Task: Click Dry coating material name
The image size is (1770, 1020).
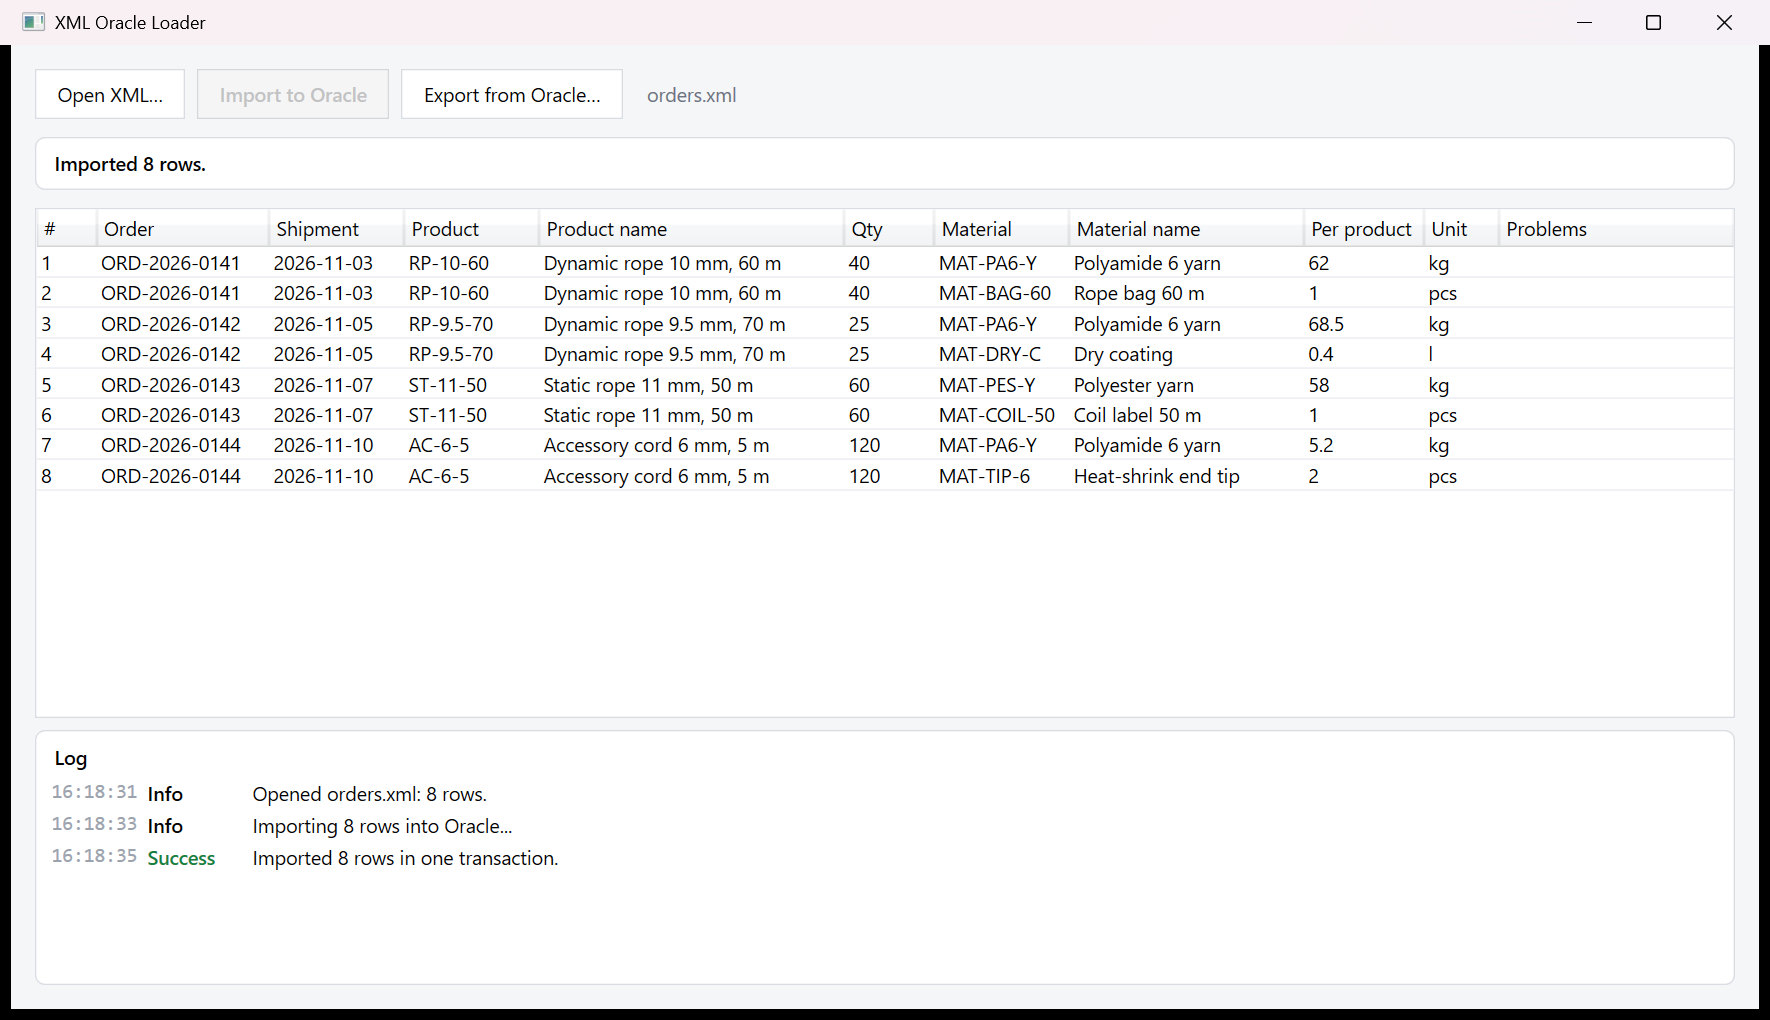Action: coord(1123,354)
